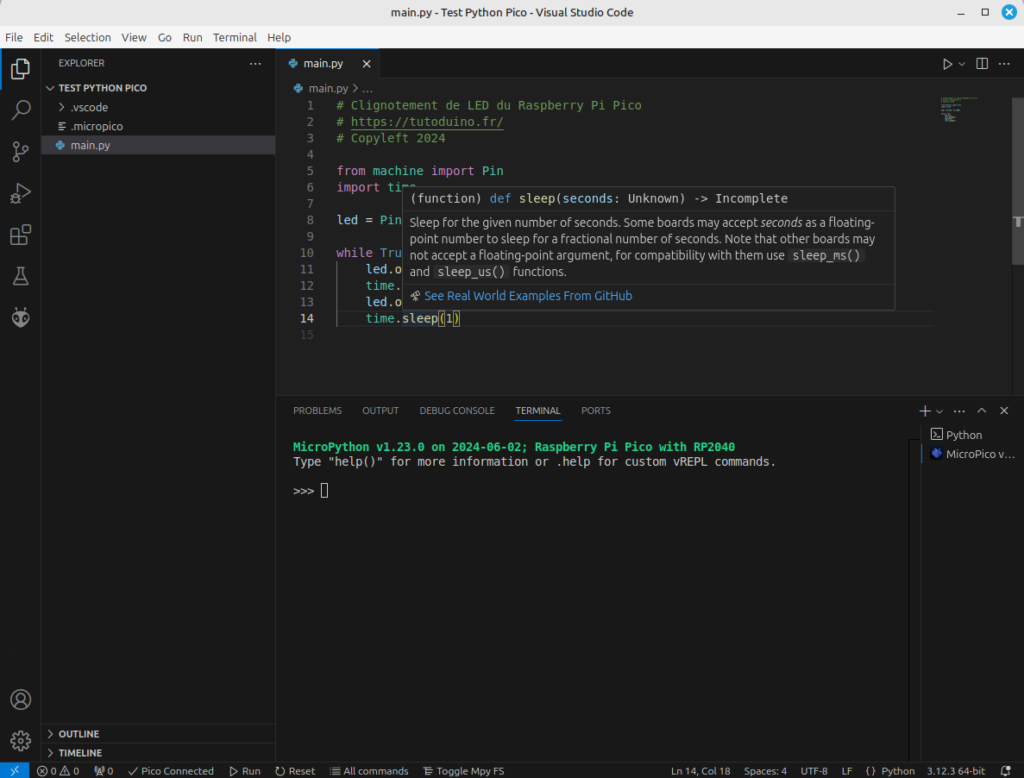Open the Terminal menu
Viewport: 1024px width, 778px height.
pos(234,37)
